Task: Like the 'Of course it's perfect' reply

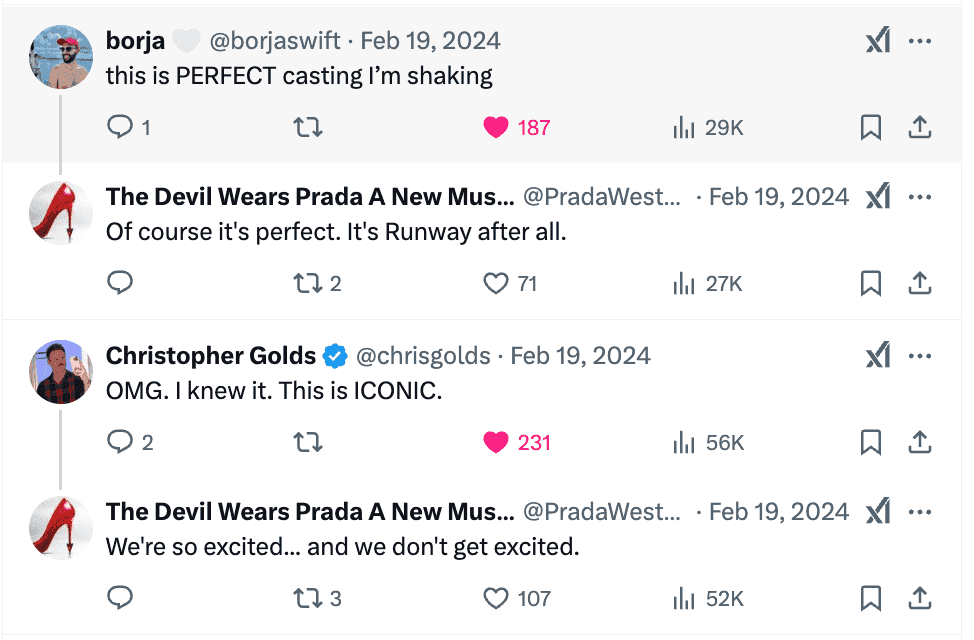Action: pyautogui.click(x=496, y=283)
